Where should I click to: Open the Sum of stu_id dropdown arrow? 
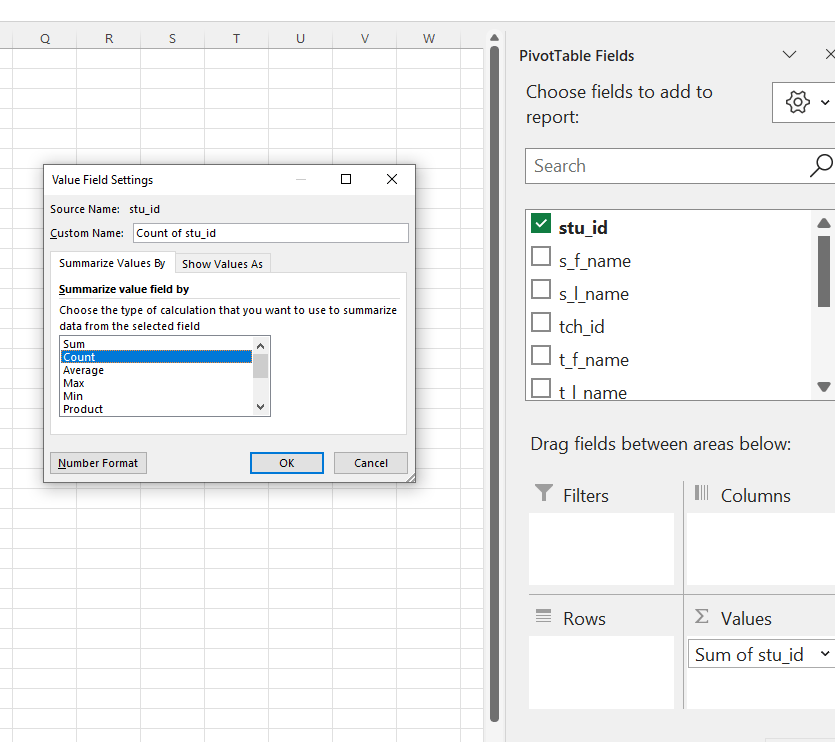pyautogui.click(x=825, y=654)
